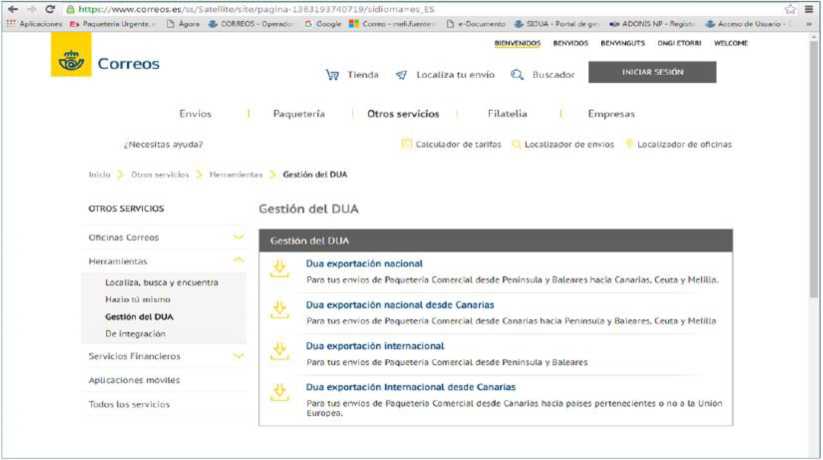
Task: Expand the Servicios Financieros sidebar section
Action: pos(238,356)
